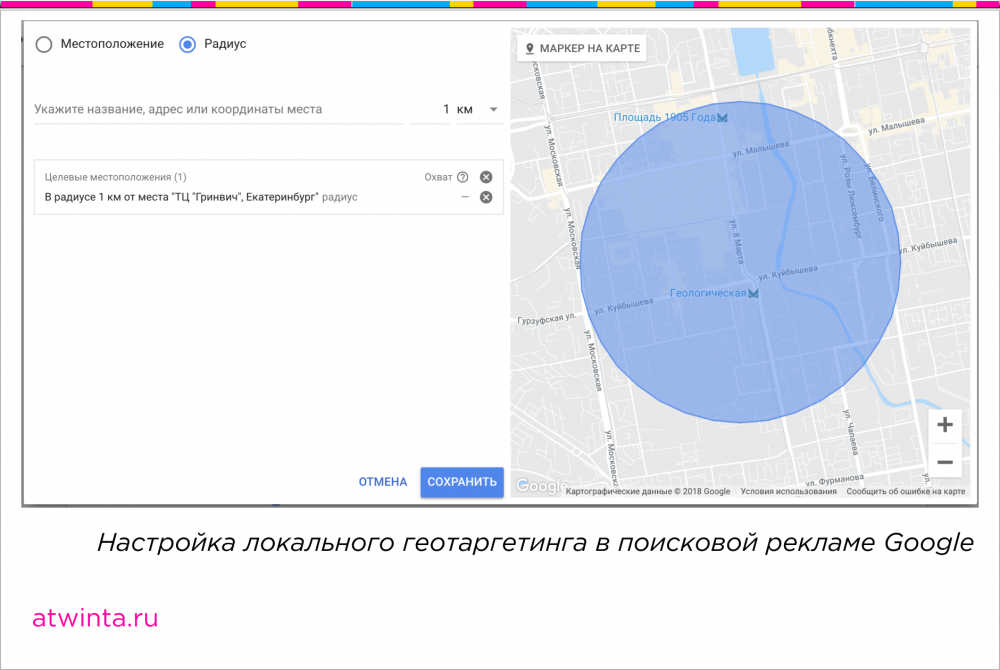The image size is (1000, 670).
Task: Click the radius value field showing 1
Action: 430,110
